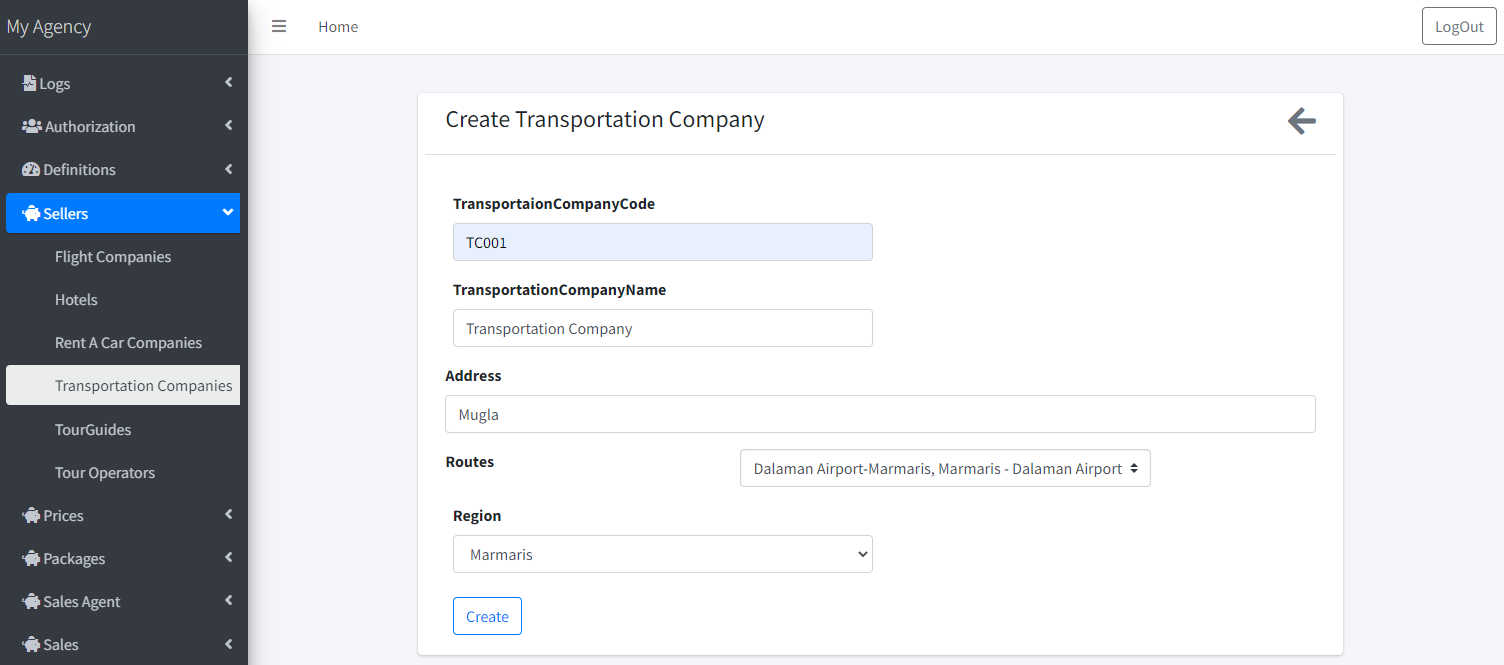Expand the Sales Agent menu chevron
Viewport: 1504px width, 665px height.
coord(228,601)
